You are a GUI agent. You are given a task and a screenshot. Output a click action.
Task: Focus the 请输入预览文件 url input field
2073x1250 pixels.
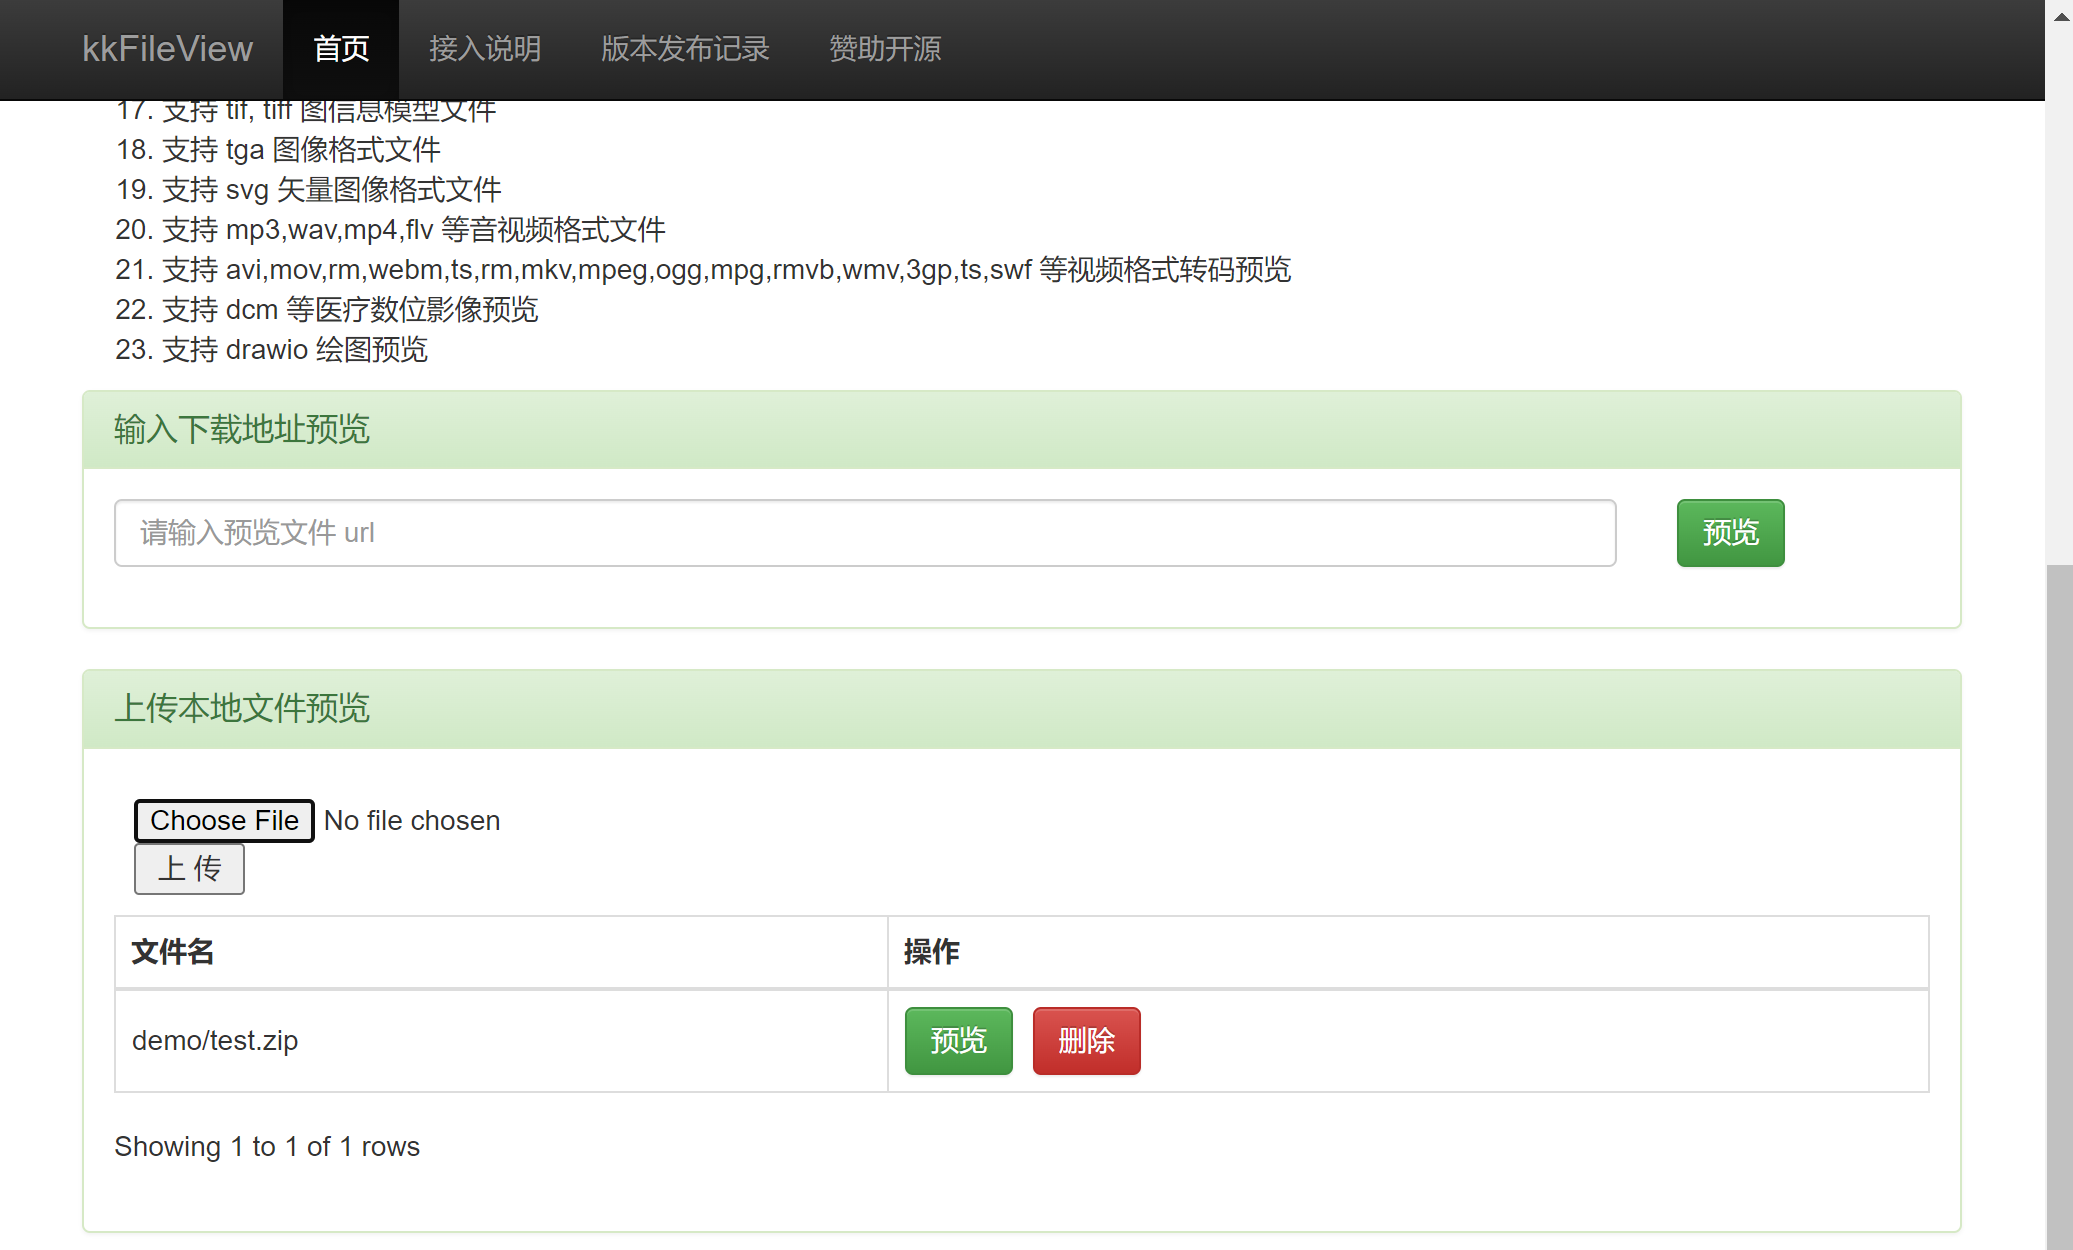coord(864,533)
